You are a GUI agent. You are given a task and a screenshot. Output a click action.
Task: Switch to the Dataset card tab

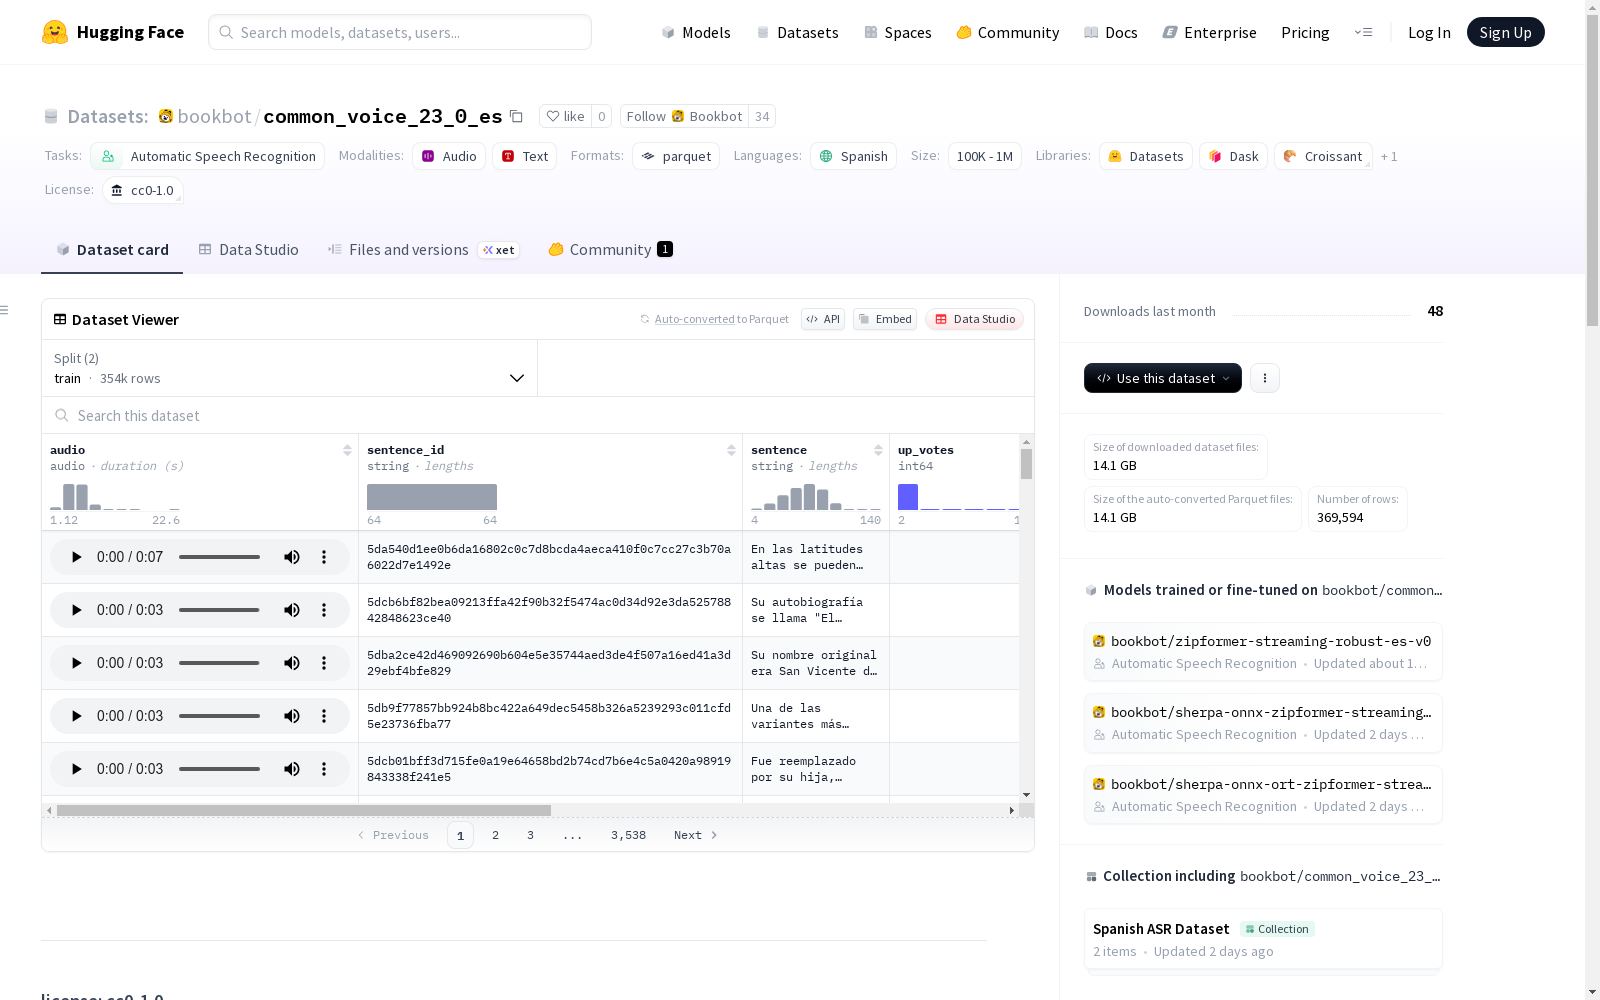pyautogui.click(x=112, y=250)
